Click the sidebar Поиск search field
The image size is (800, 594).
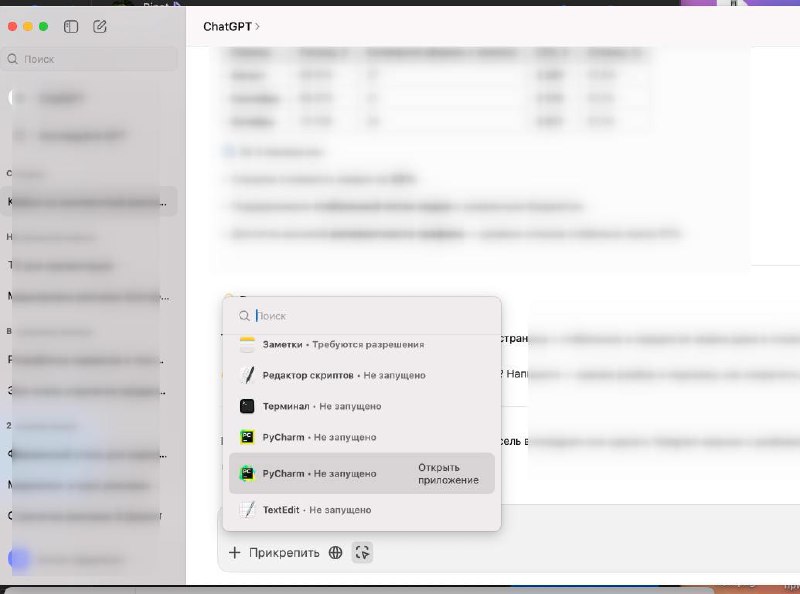coord(89,59)
